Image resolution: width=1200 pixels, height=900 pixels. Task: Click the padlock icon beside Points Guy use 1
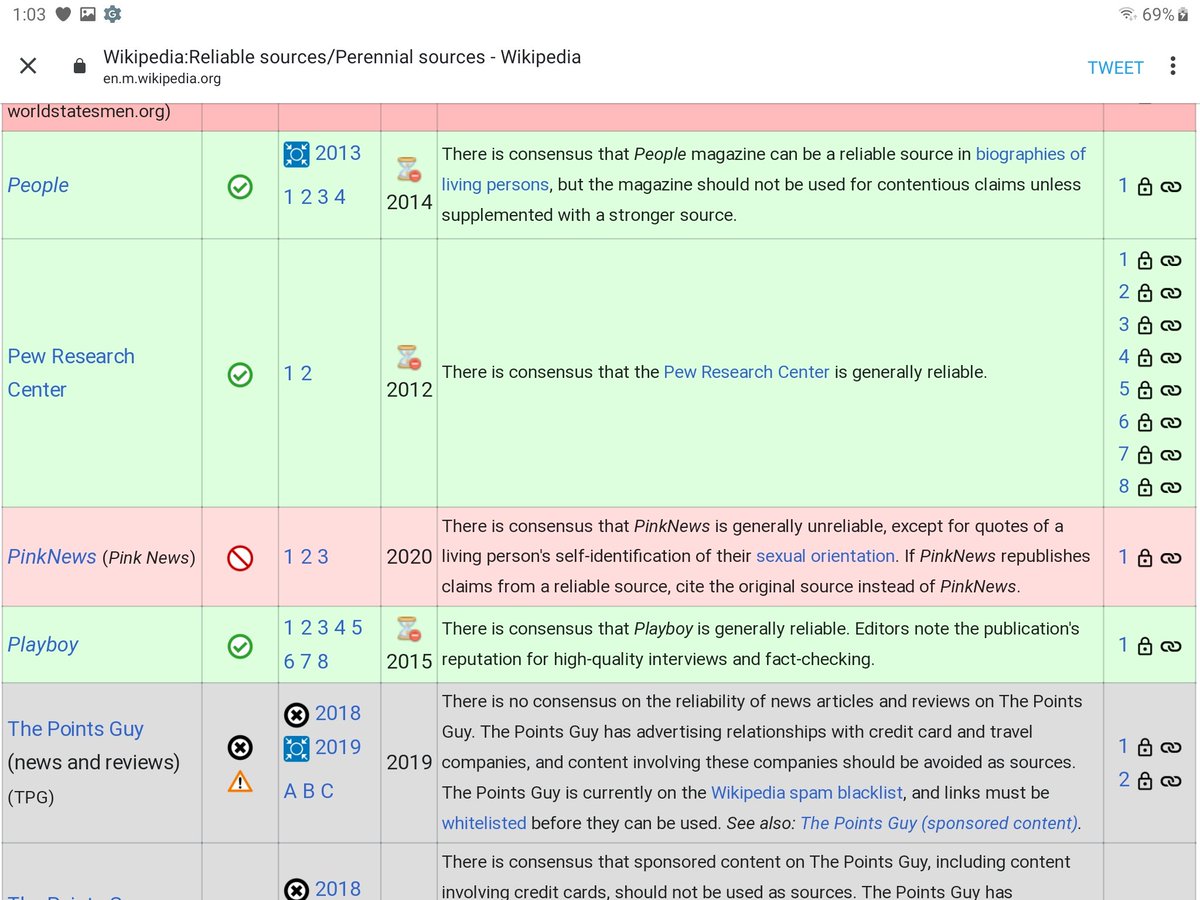[x=1145, y=747]
